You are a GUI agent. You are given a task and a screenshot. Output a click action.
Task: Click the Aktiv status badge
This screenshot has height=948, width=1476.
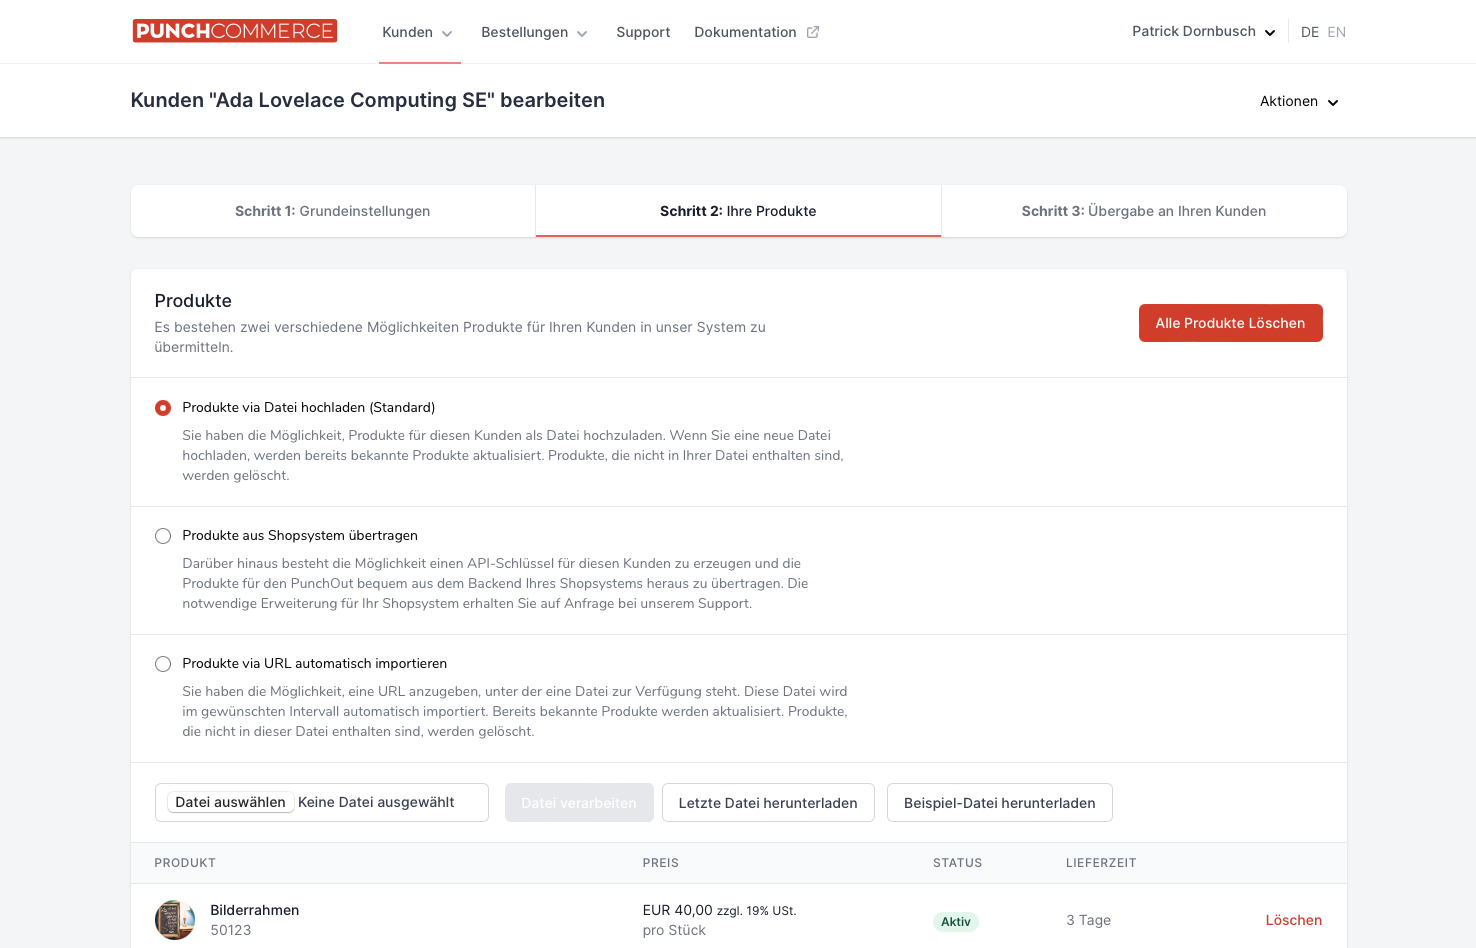click(956, 922)
